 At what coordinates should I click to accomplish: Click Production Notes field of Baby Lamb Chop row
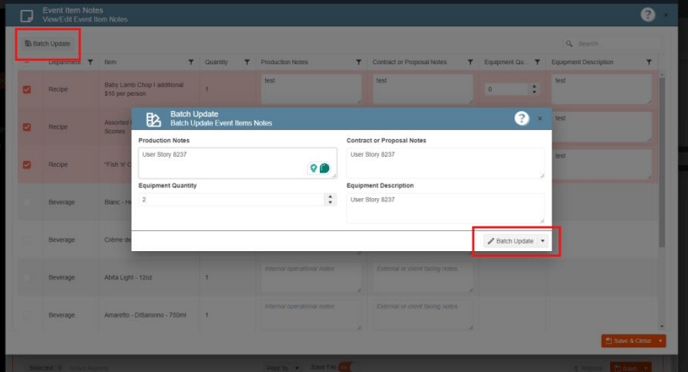[x=311, y=89]
